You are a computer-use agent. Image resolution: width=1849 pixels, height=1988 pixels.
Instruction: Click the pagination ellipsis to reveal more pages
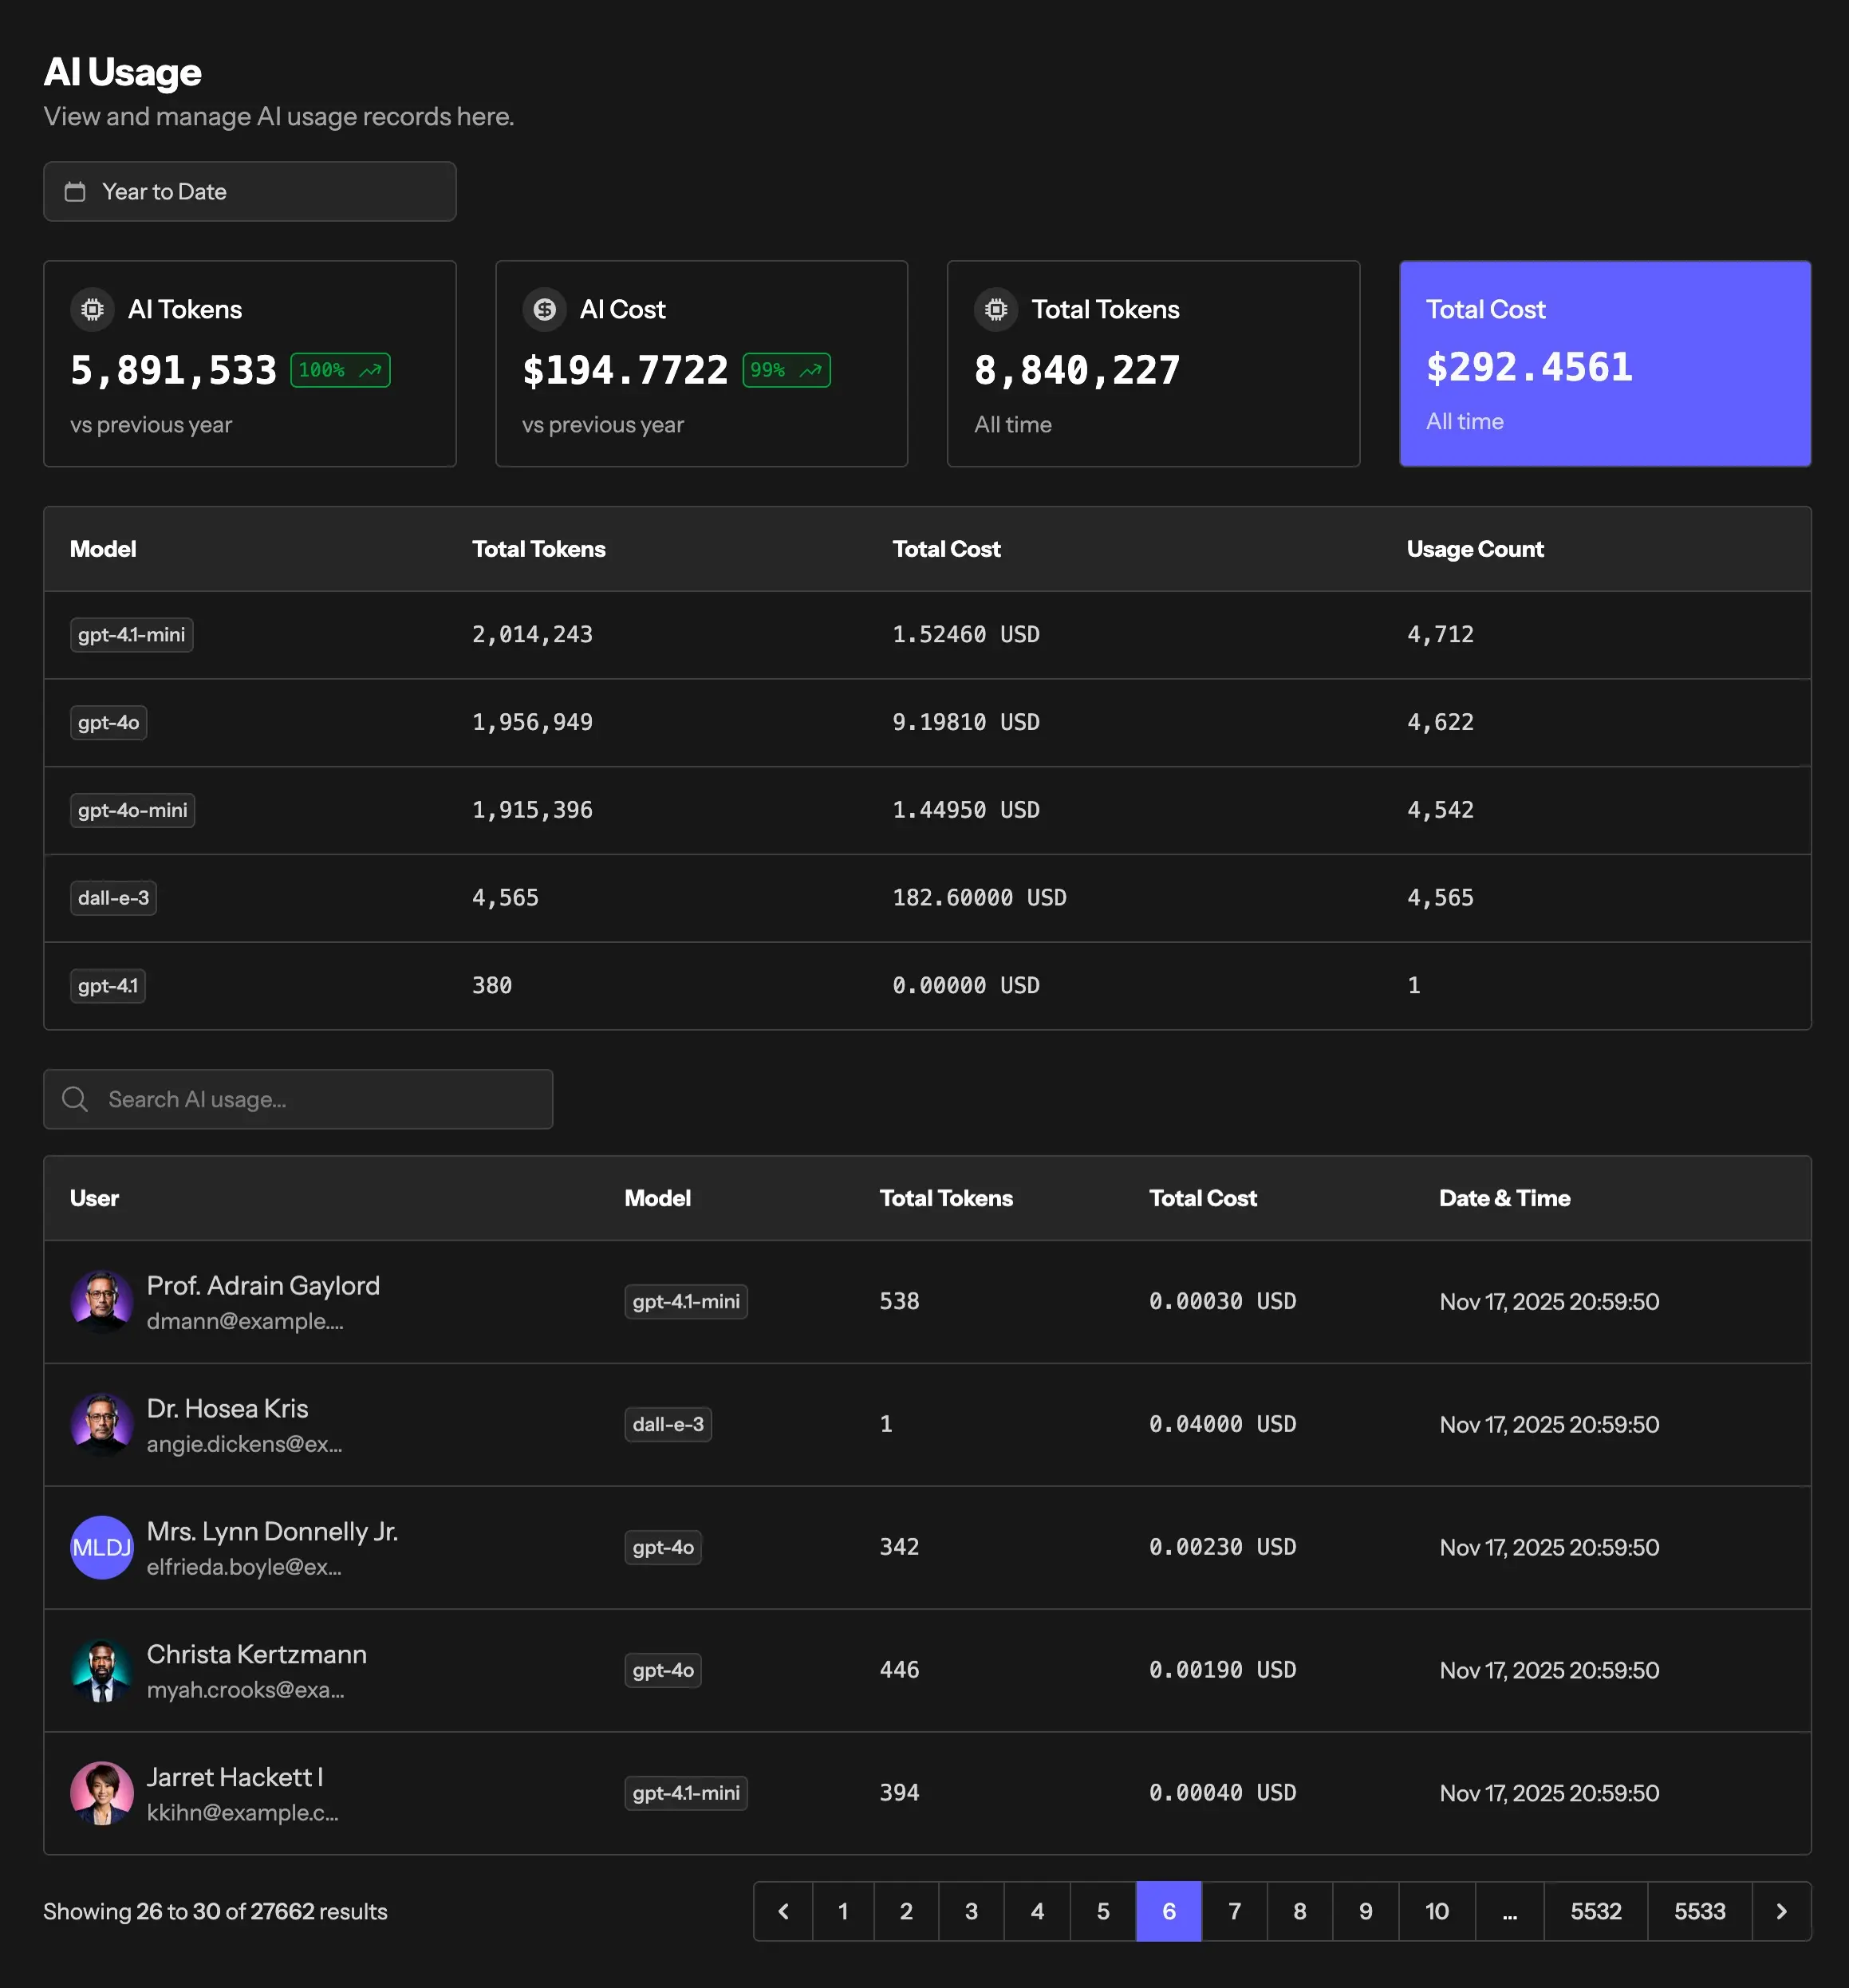coord(1510,1911)
